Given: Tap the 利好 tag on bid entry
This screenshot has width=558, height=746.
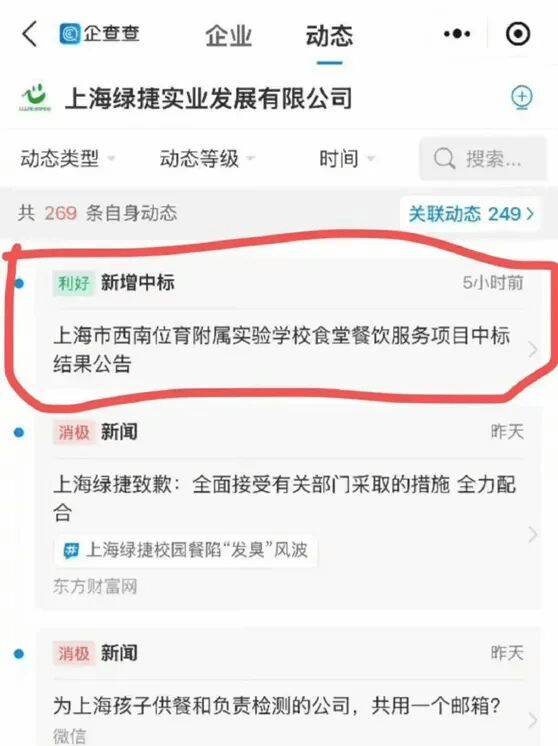Looking at the screenshot, I should point(73,284).
